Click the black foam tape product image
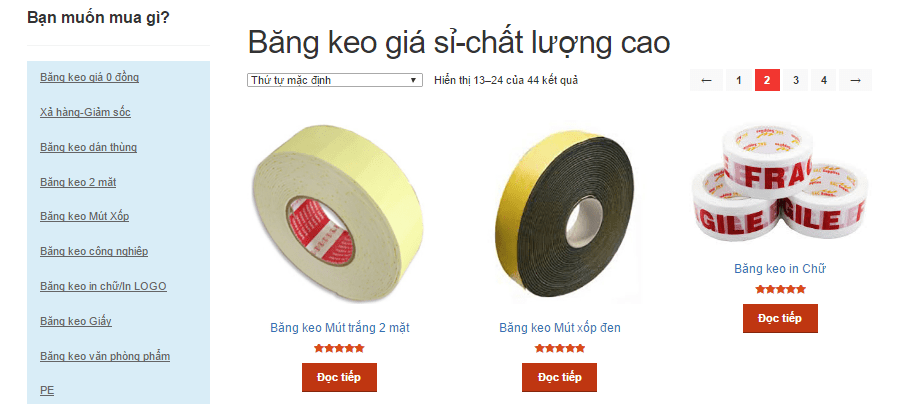This screenshot has width=913, height=404. tap(560, 213)
